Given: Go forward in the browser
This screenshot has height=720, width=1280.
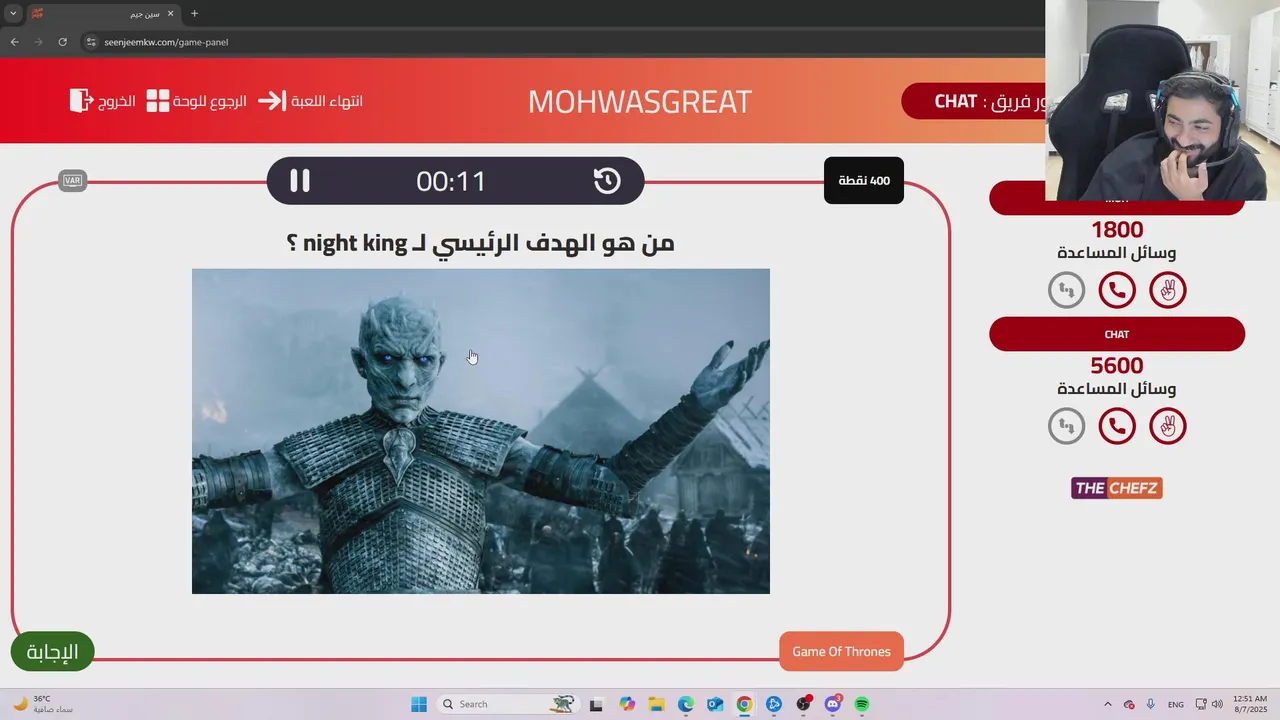Looking at the screenshot, I should 38,42.
